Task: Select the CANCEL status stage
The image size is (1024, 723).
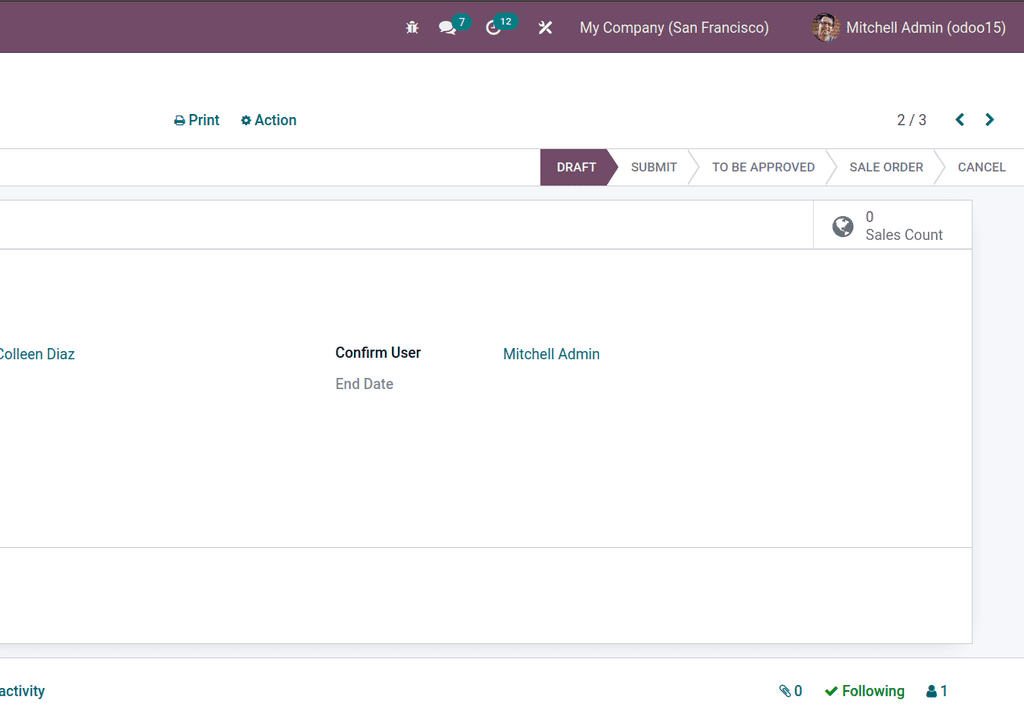Action: pyautogui.click(x=982, y=167)
